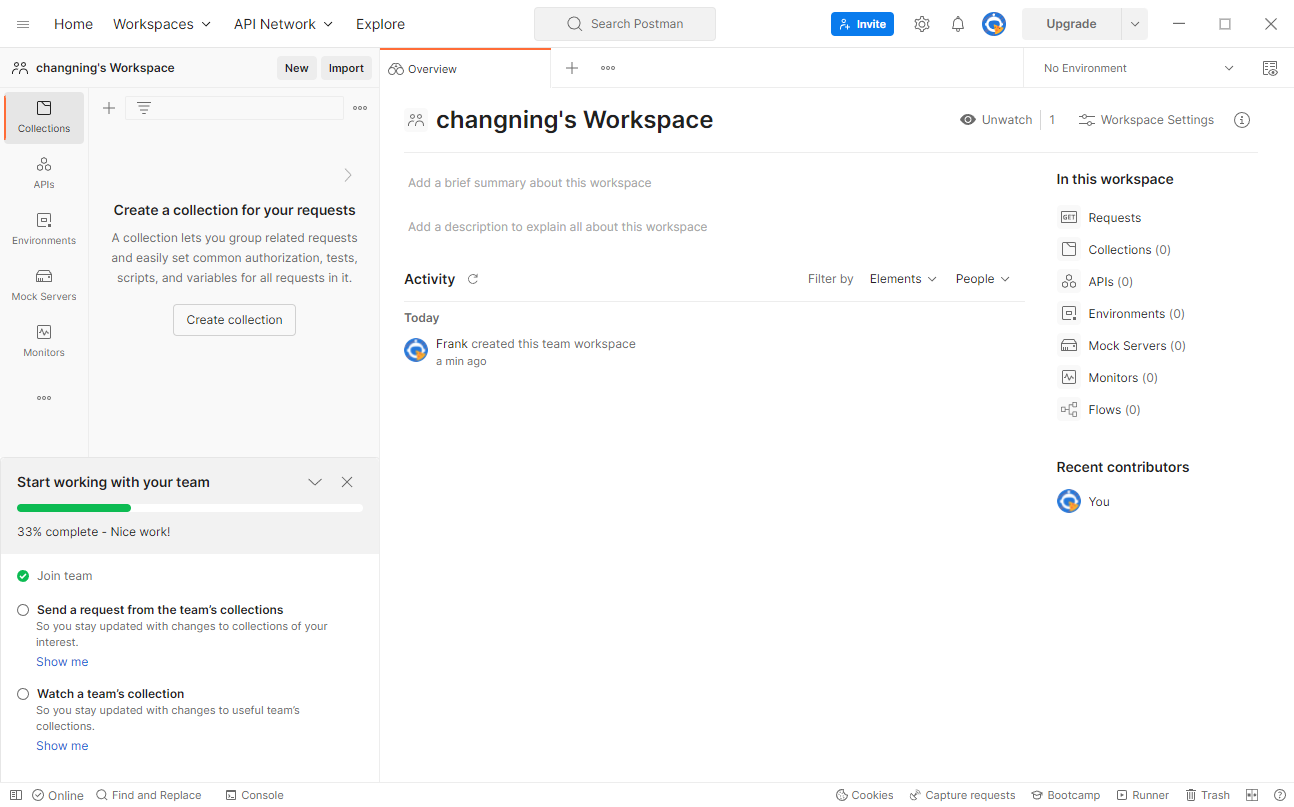Click the brief summary placeholder text
1294x807 pixels.
pyautogui.click(x=530, y=183)
